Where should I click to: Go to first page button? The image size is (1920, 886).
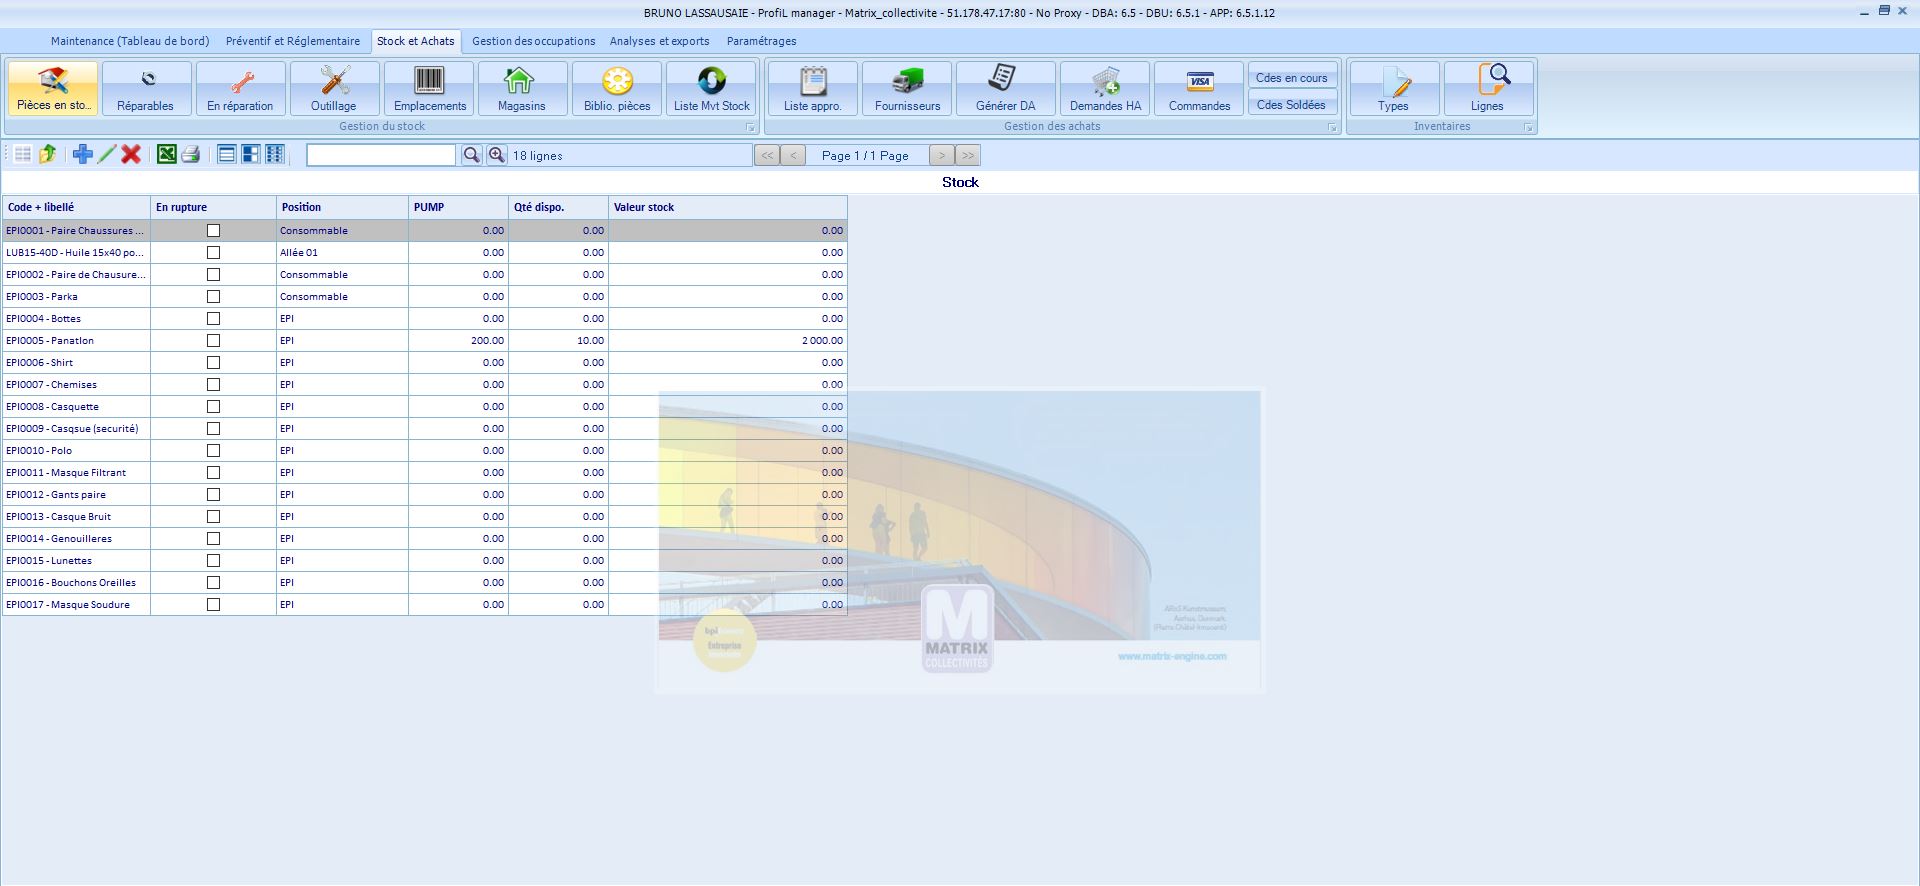767,155
